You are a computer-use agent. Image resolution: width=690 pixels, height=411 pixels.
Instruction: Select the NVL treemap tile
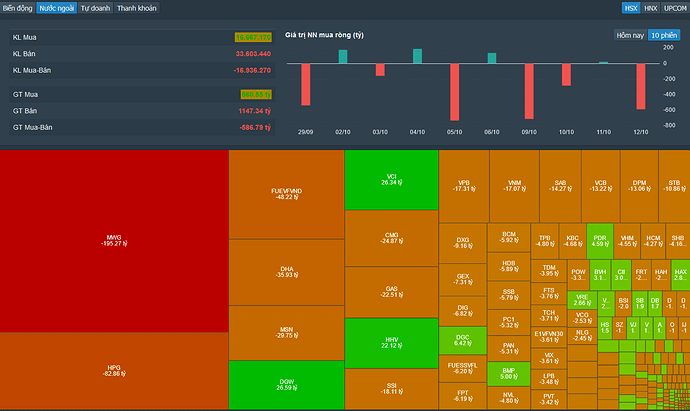[x=509, y=398]
